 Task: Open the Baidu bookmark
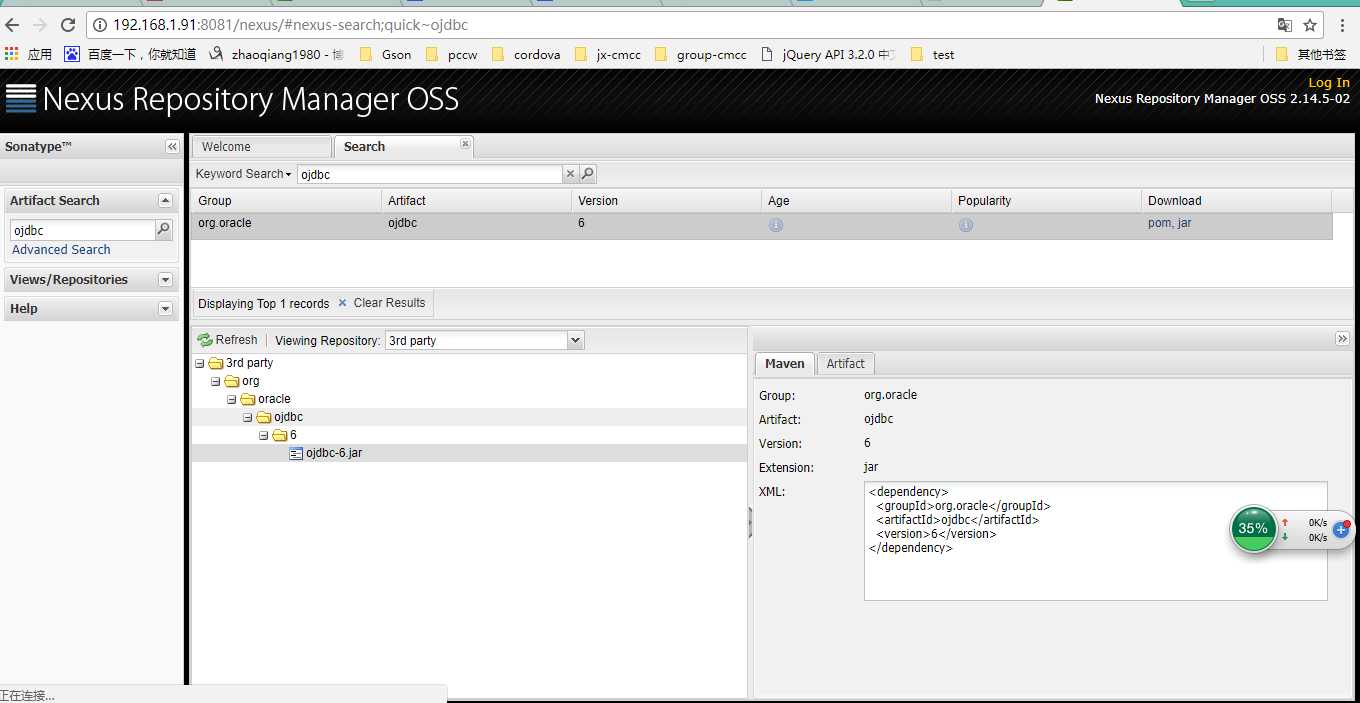(130, 54)
